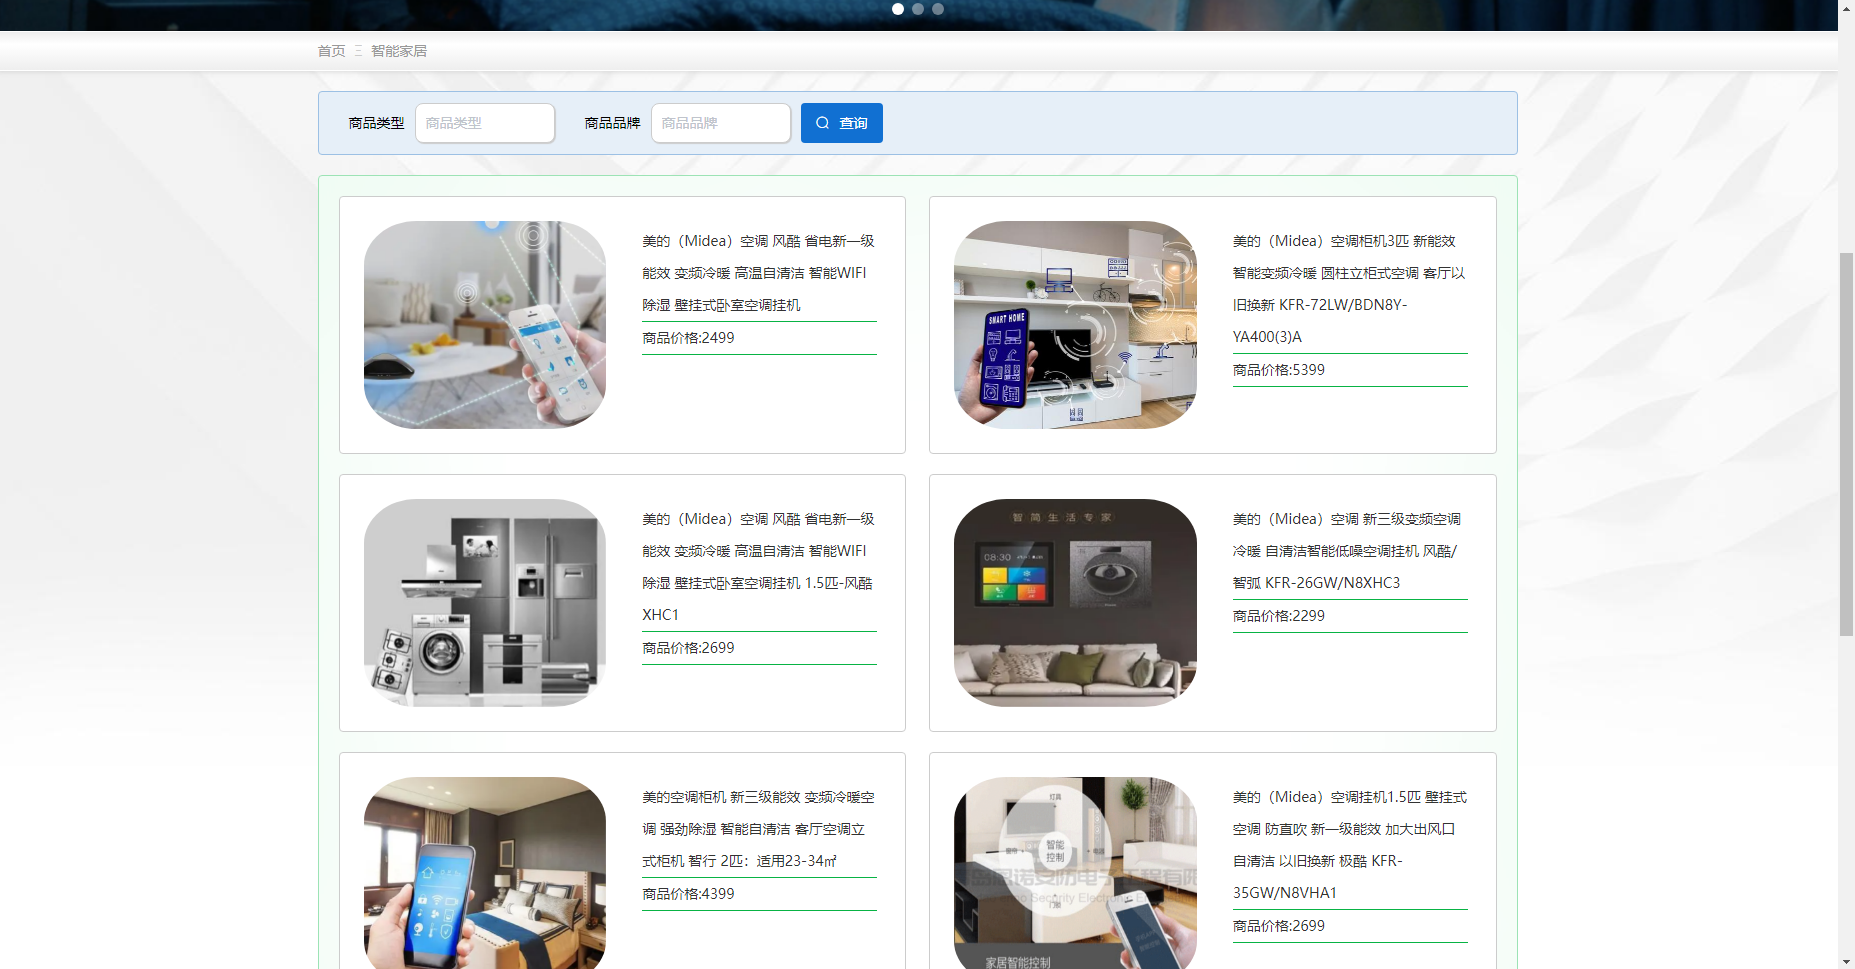This screenshot has width=1855, height=969.
Task: Click the price 商品价格:5399
Action: (x=1279, y=370)
